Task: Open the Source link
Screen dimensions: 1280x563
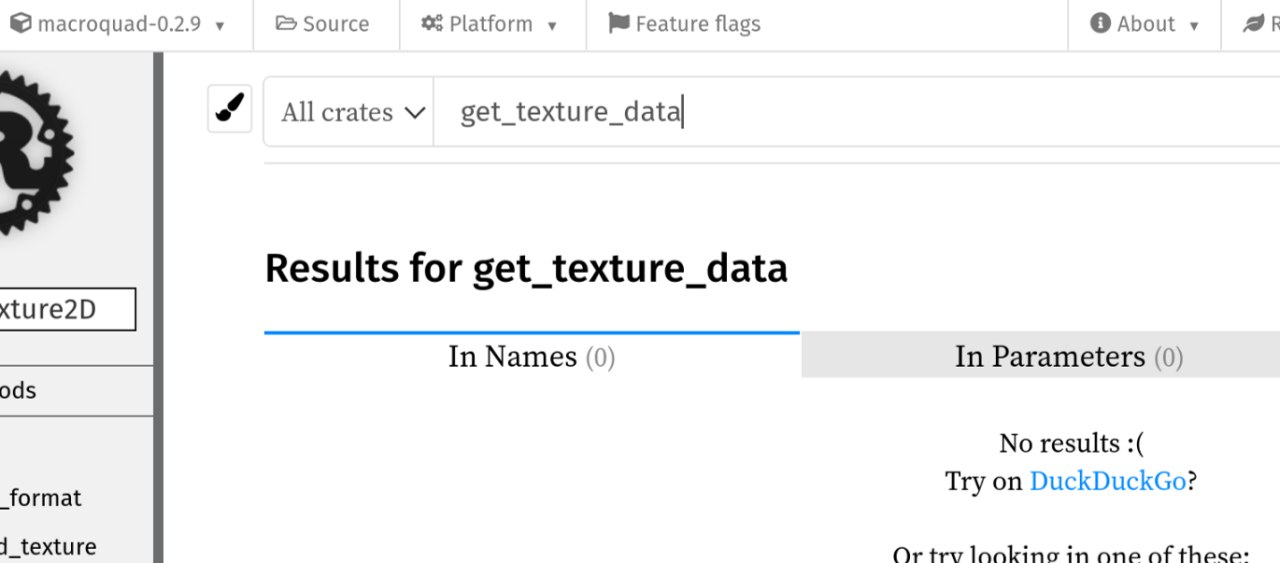Action: (322, 24)
